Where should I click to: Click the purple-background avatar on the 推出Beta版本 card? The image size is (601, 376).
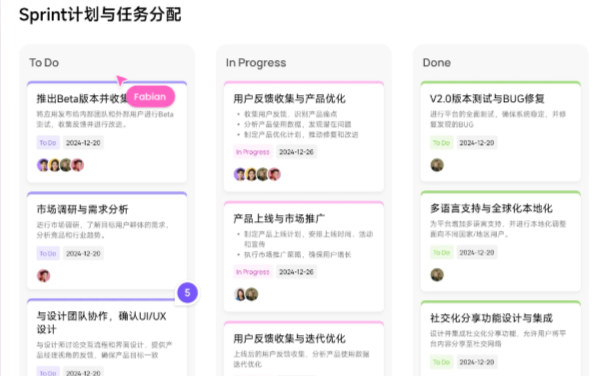pyautogui.click(x=43, y=165)
